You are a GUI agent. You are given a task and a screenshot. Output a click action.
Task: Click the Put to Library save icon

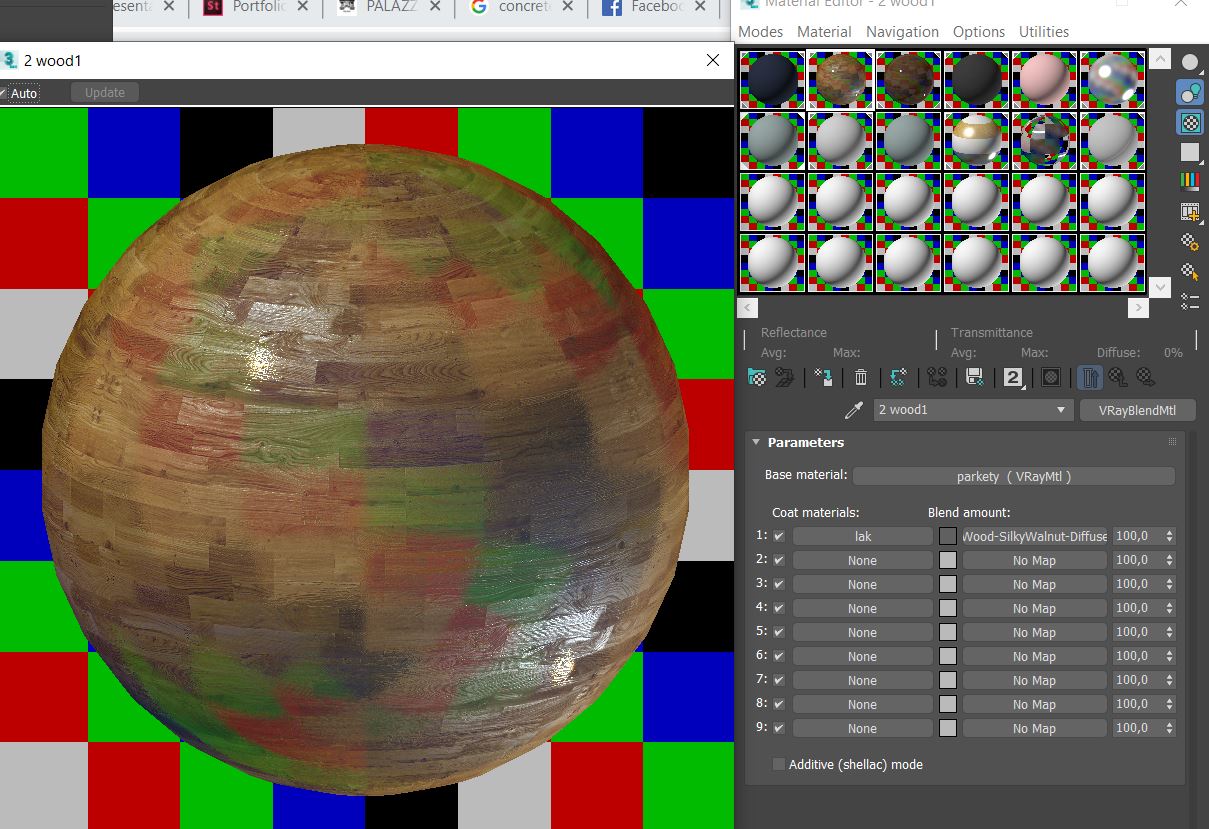[974, 377]
